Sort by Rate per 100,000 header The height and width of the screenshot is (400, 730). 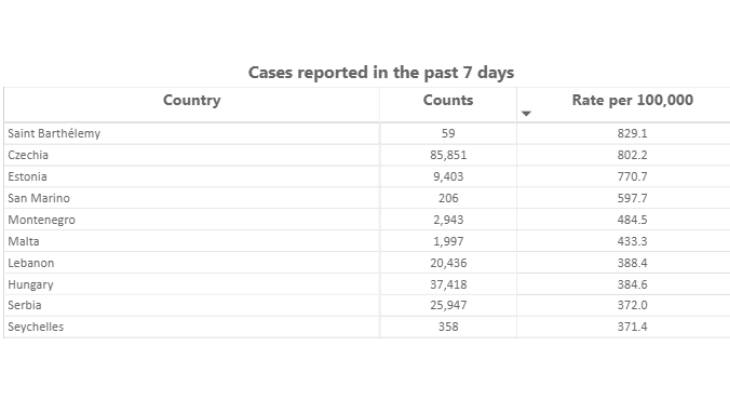[x=632, y=100]
